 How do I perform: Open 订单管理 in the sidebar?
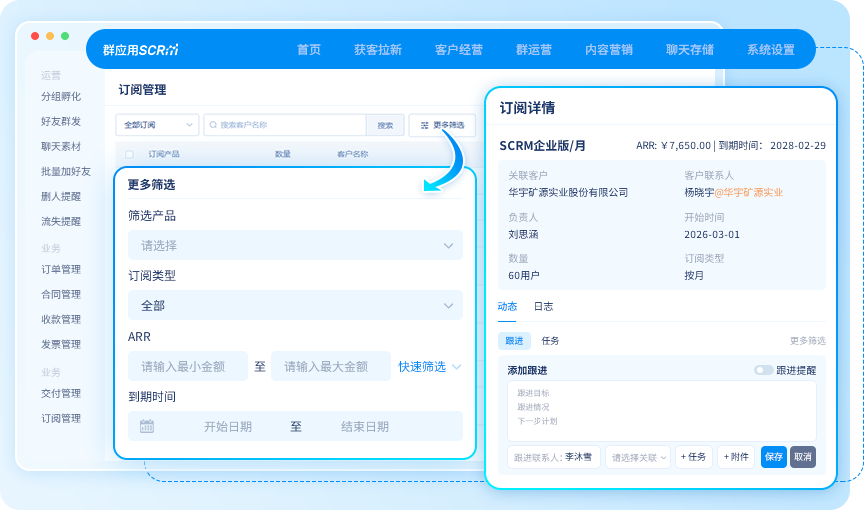pyautogui.click(x=61, y=269)
